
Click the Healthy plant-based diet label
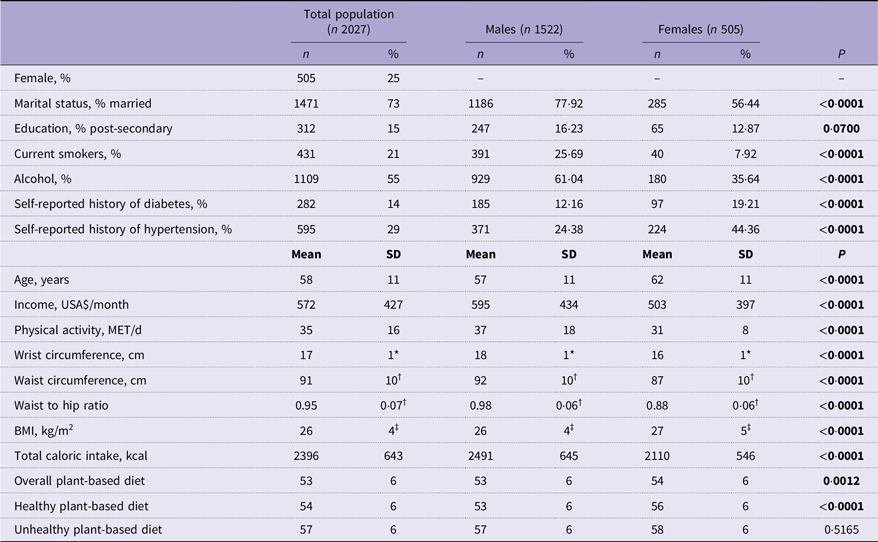(x=81, y=506)
